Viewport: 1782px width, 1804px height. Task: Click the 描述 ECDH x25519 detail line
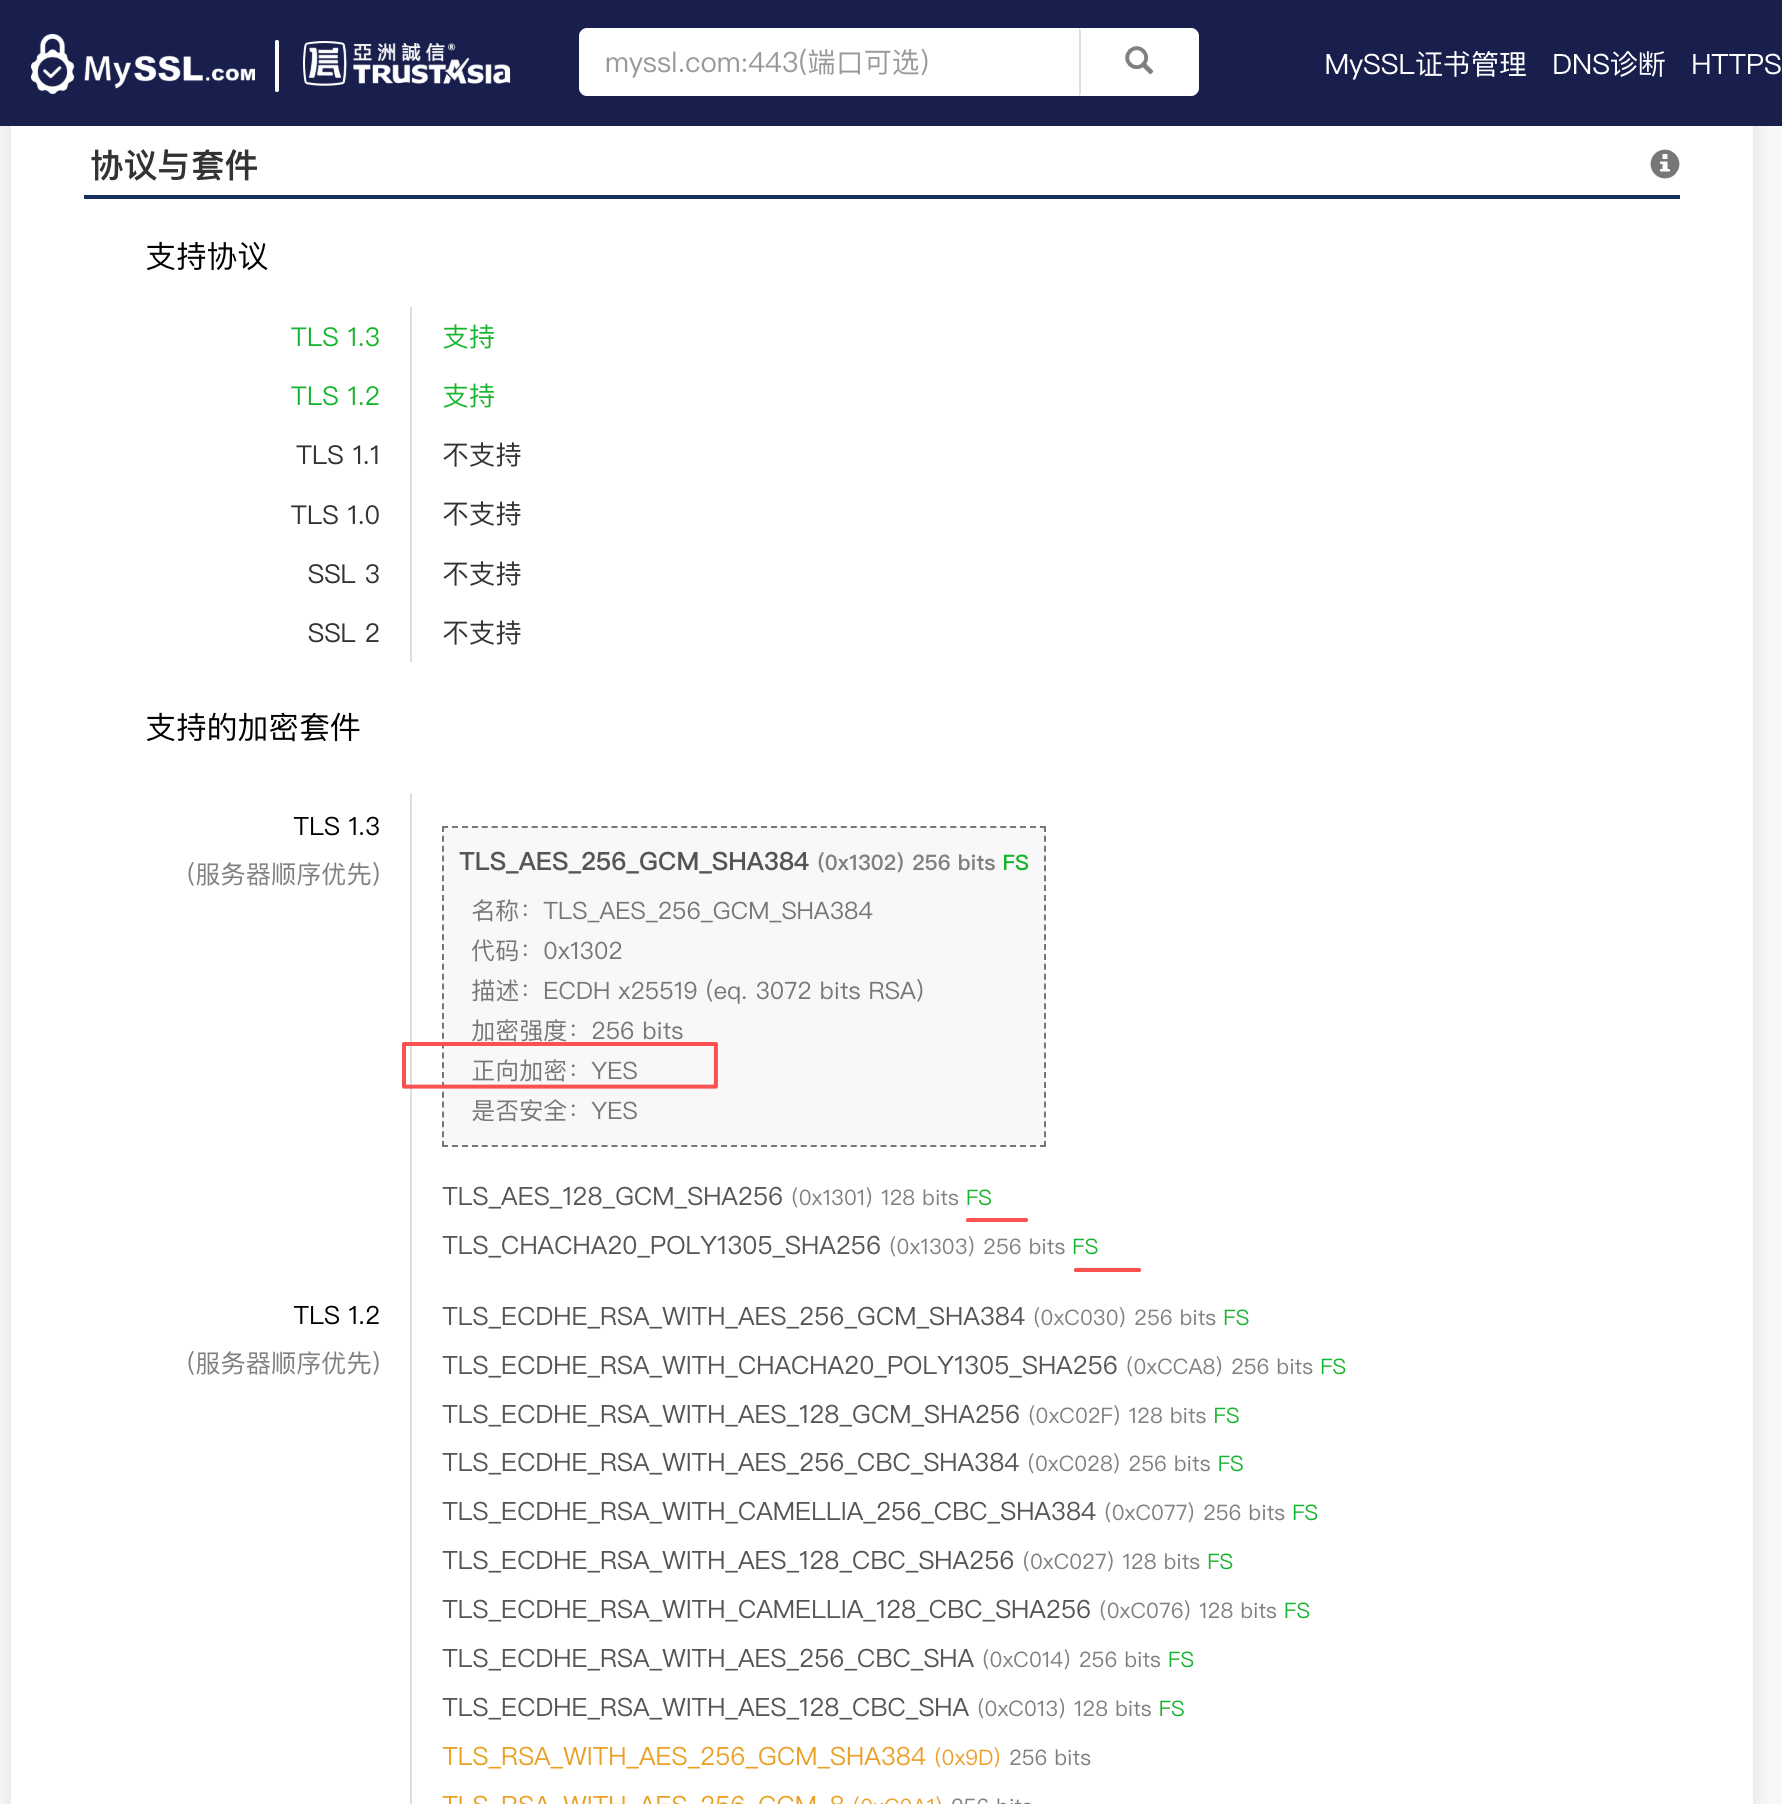[698, 990]
